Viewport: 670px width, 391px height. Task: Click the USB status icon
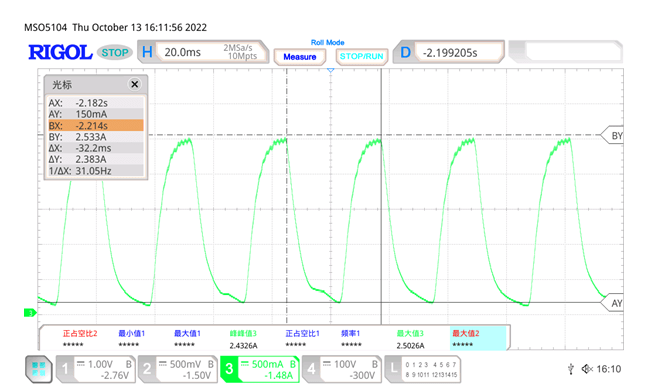571,369
